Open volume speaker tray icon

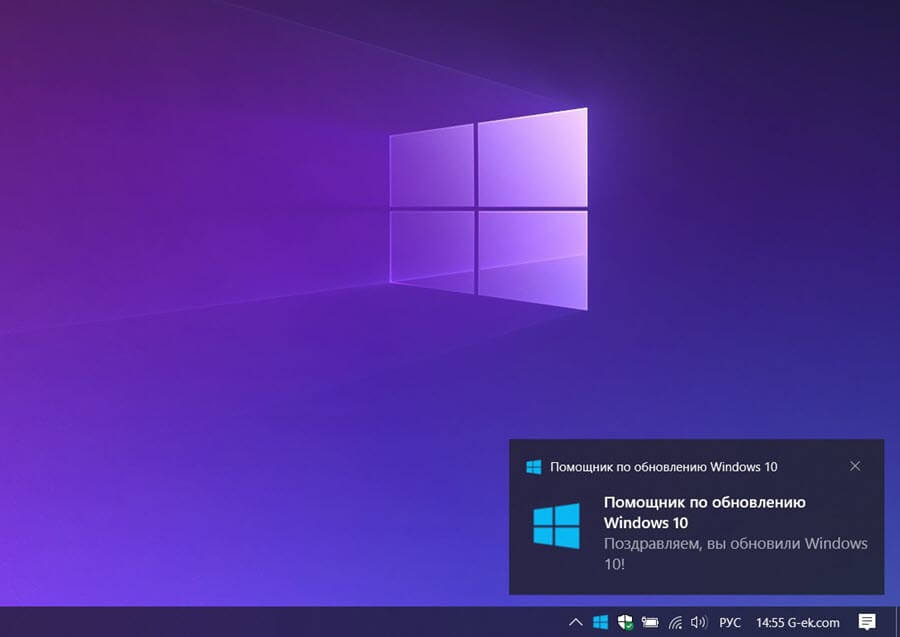[699, 622]
